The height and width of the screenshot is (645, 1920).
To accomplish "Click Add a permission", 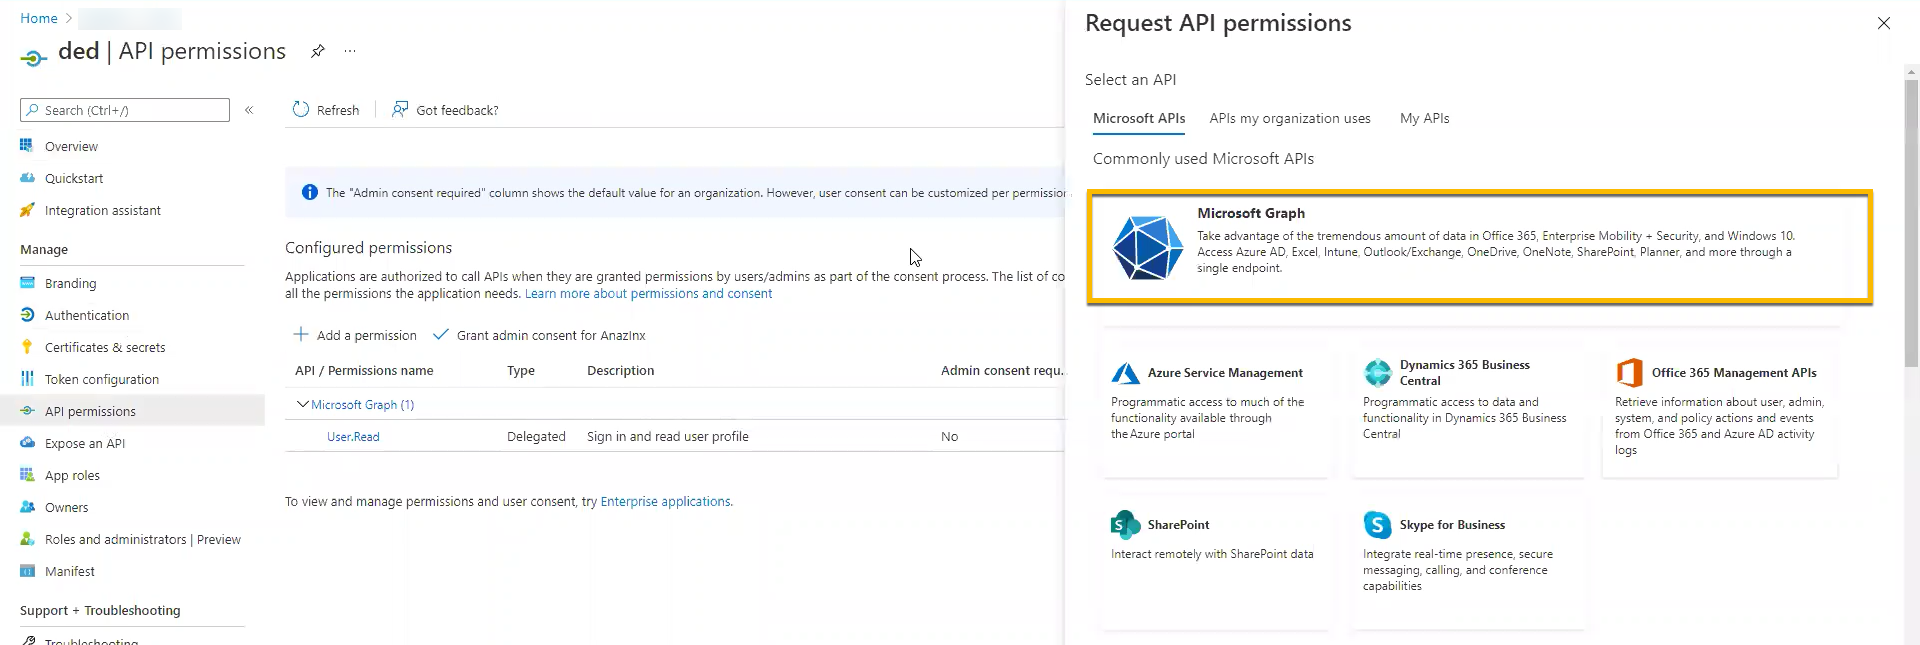I will [x=355, y=335].
